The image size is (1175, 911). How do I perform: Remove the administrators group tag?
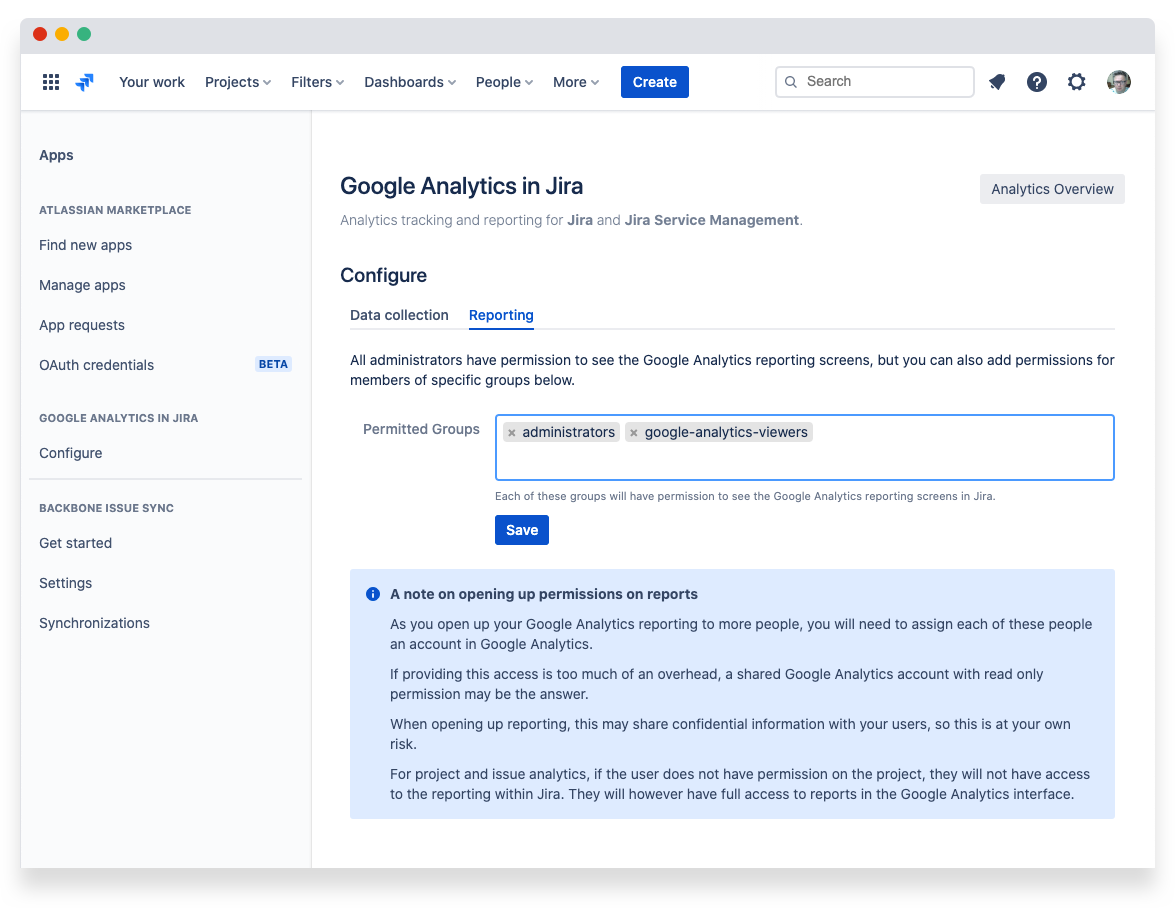pos(512,433)
